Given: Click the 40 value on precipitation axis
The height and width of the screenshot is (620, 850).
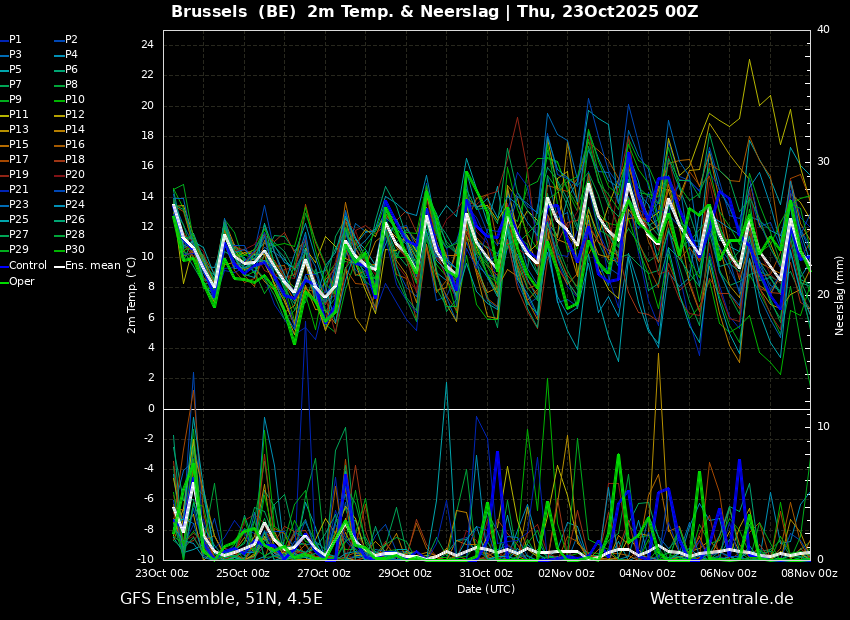Looking at the screenshot, I should coord(823,29).
